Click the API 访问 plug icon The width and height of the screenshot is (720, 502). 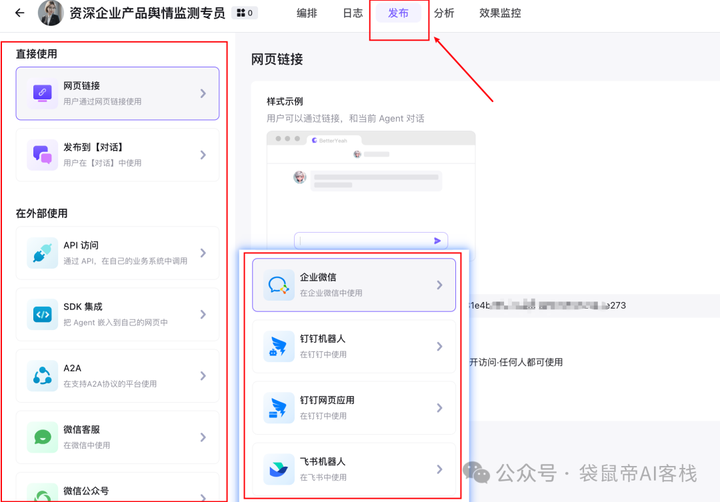(42, 253)
